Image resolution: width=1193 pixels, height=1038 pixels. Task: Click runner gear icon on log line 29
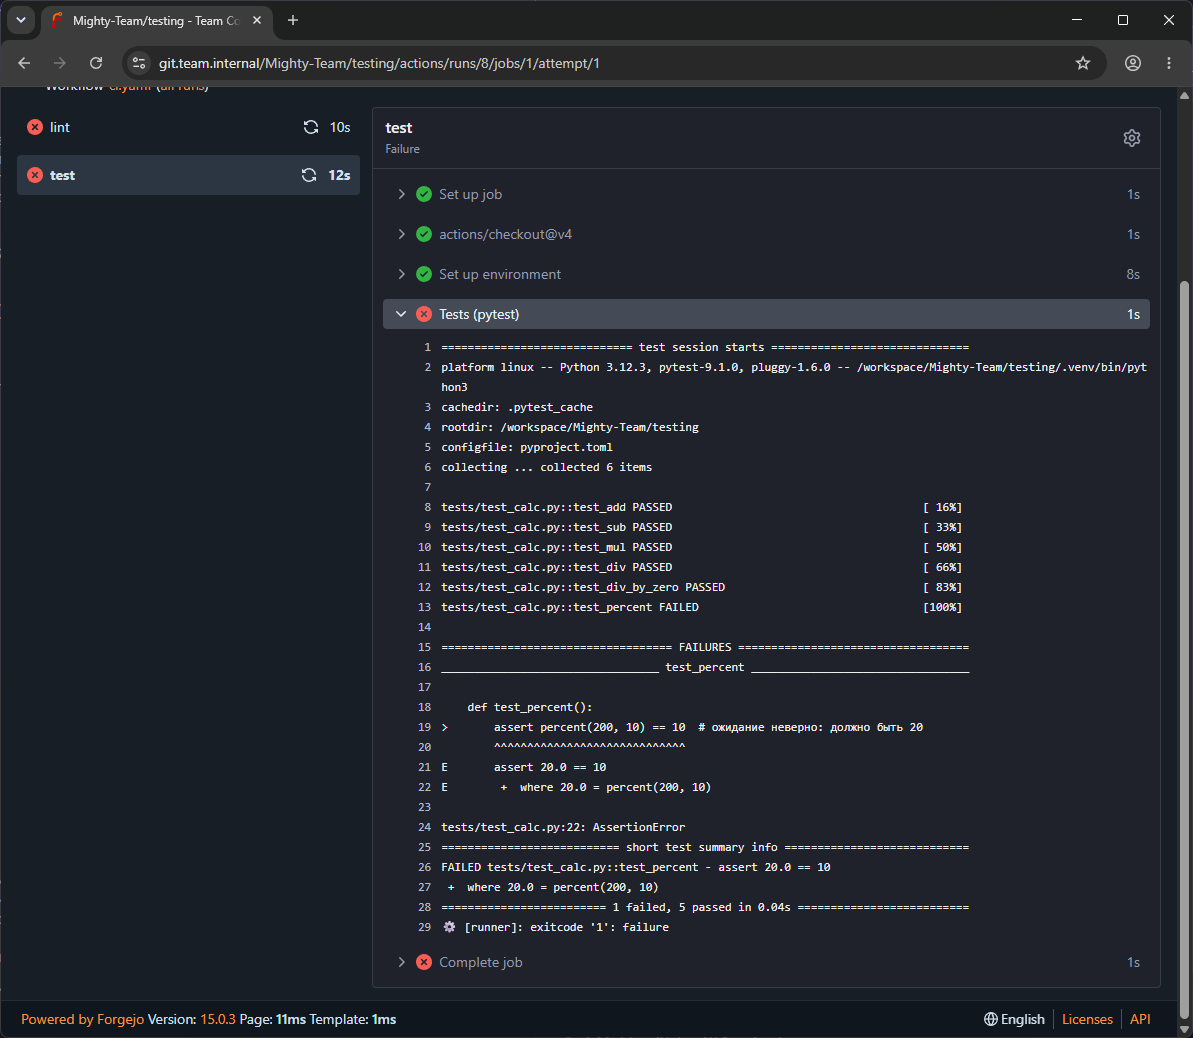(449, 927)
